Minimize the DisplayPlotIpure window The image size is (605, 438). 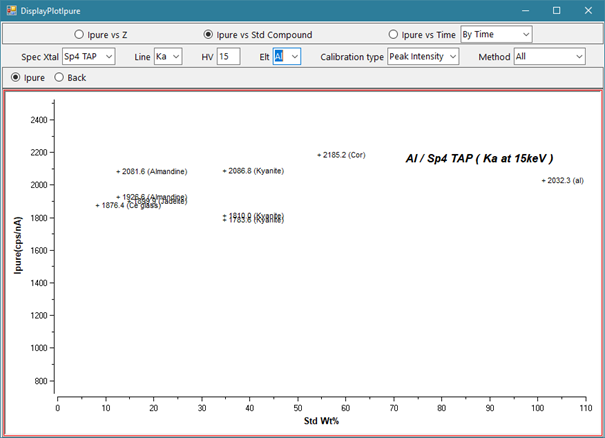tap(526, 10)
